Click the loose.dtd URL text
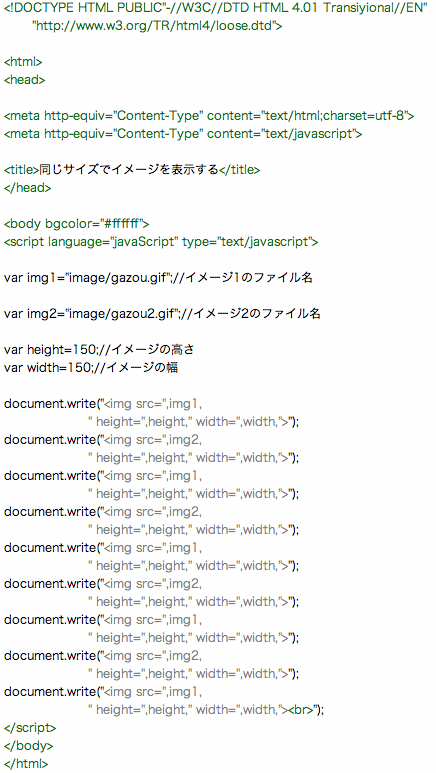This screenshot has width=436, height=773. click(157, 26)
